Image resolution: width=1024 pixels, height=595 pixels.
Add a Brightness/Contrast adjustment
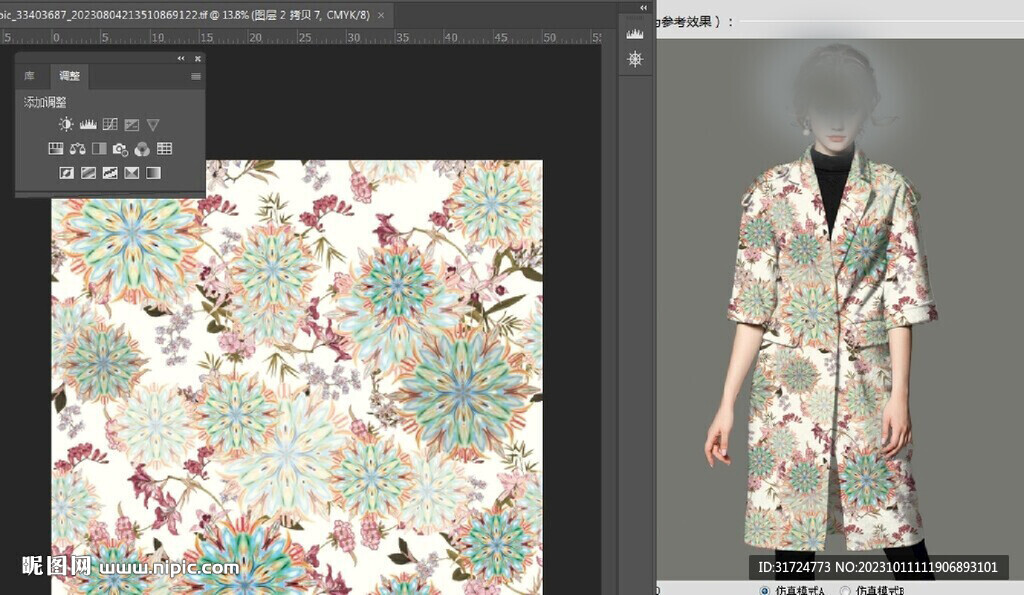click(66, 125)
